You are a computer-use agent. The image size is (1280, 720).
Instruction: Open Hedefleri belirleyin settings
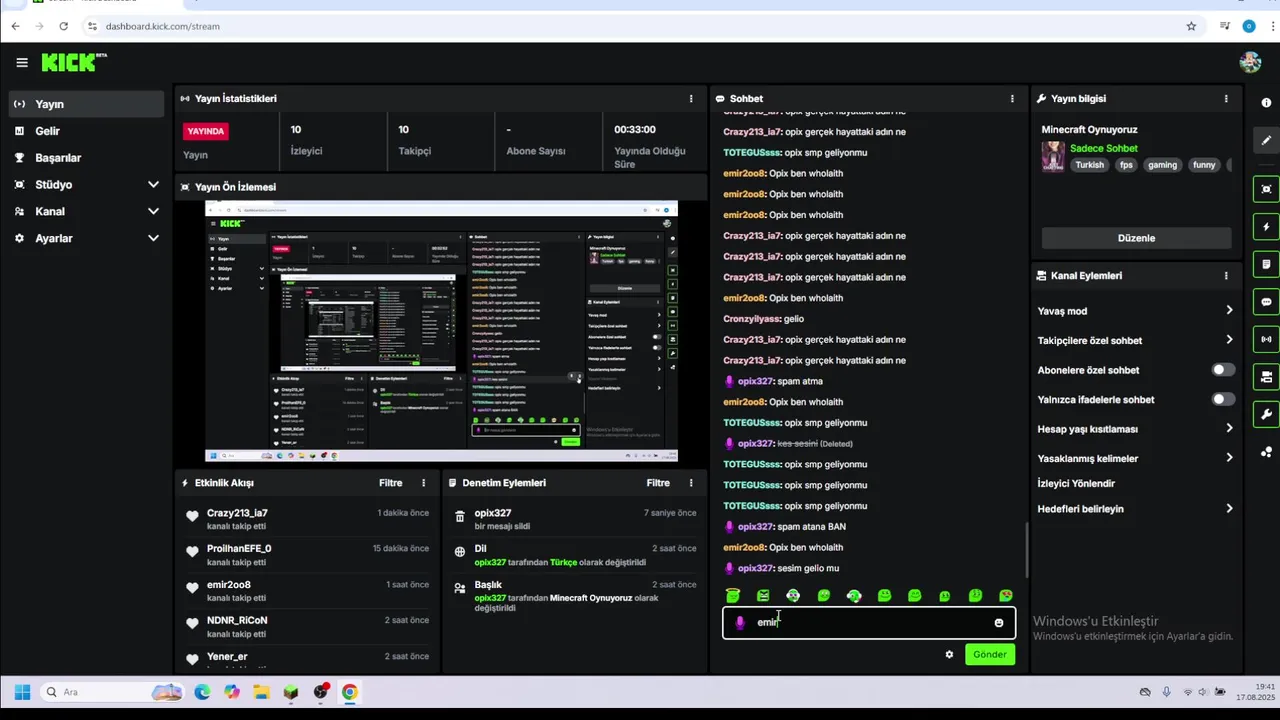click(x=1135, y=509)
